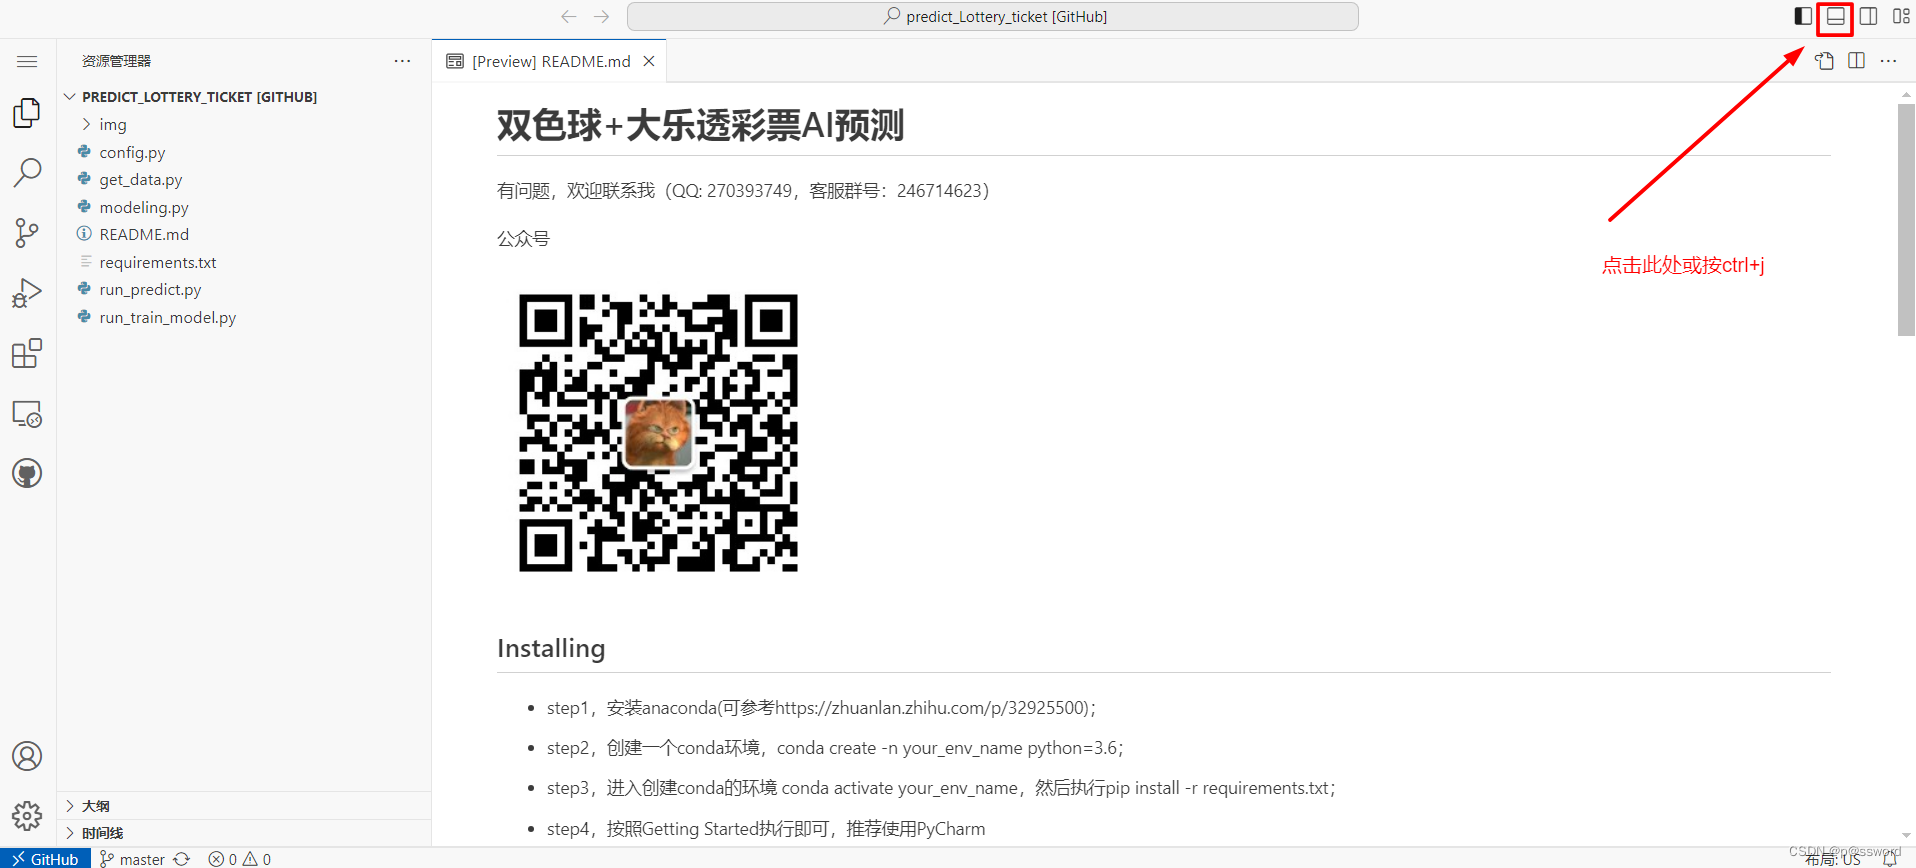Click the master branch indicator

coord(132,859)
